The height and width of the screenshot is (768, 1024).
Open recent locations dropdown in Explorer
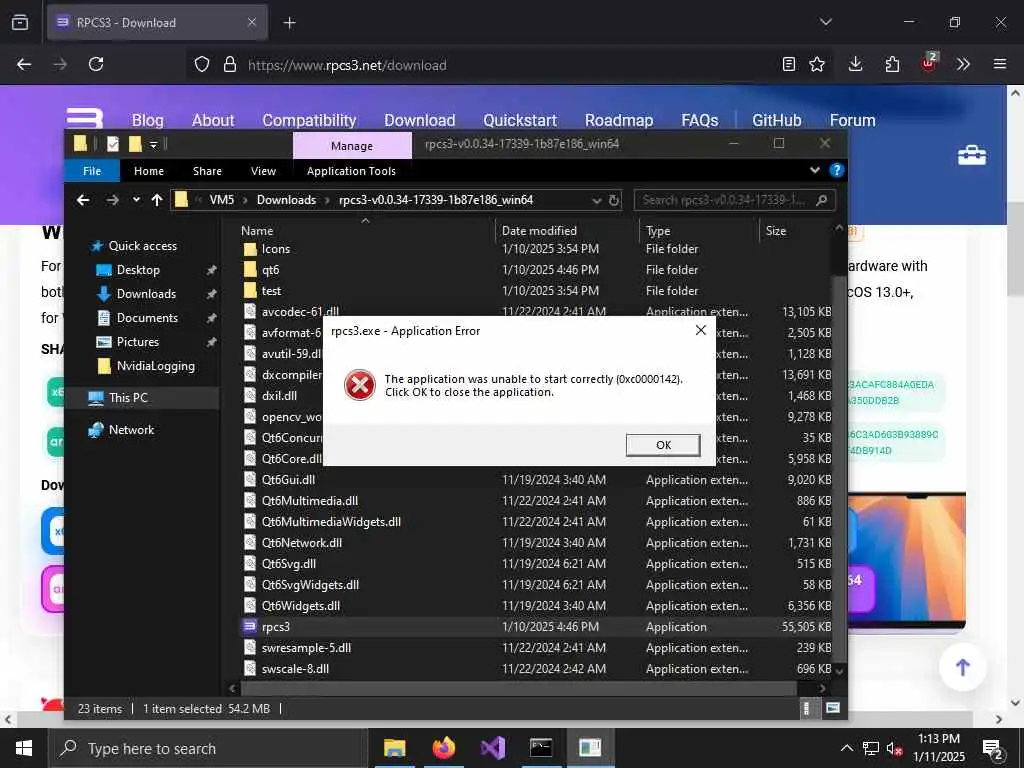136,200
